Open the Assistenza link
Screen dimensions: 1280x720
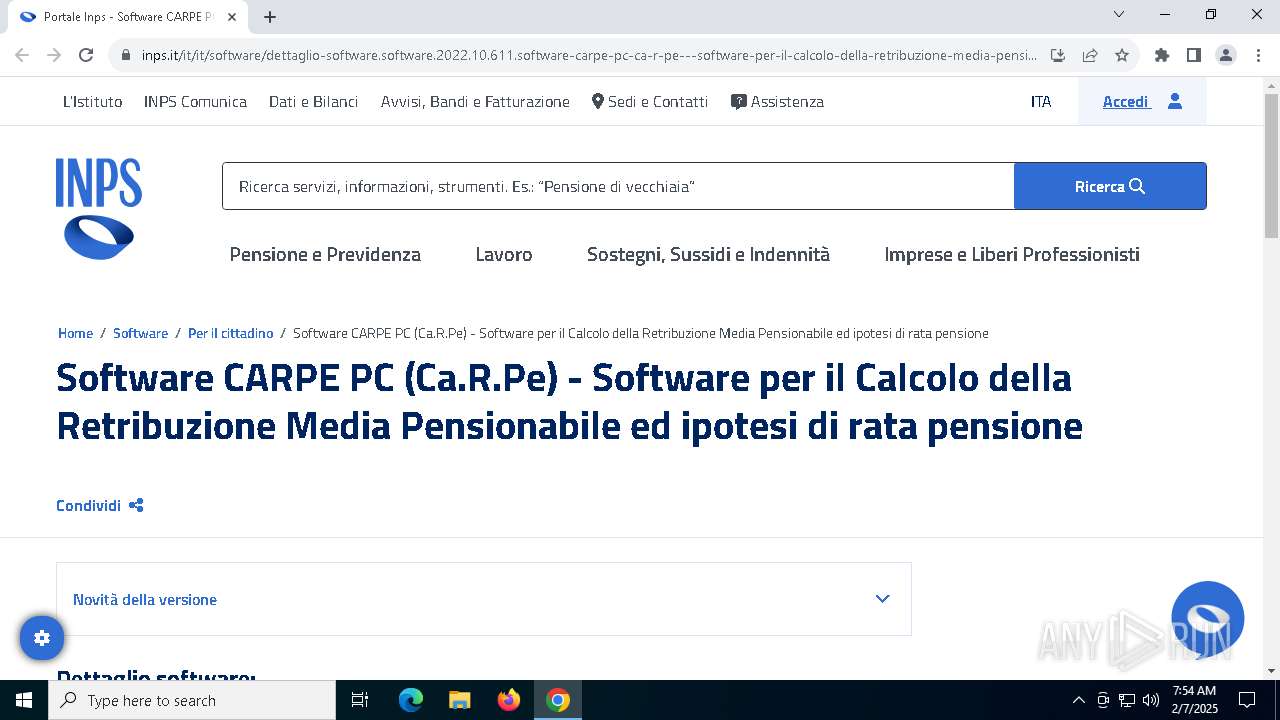[x=777, y=101]
